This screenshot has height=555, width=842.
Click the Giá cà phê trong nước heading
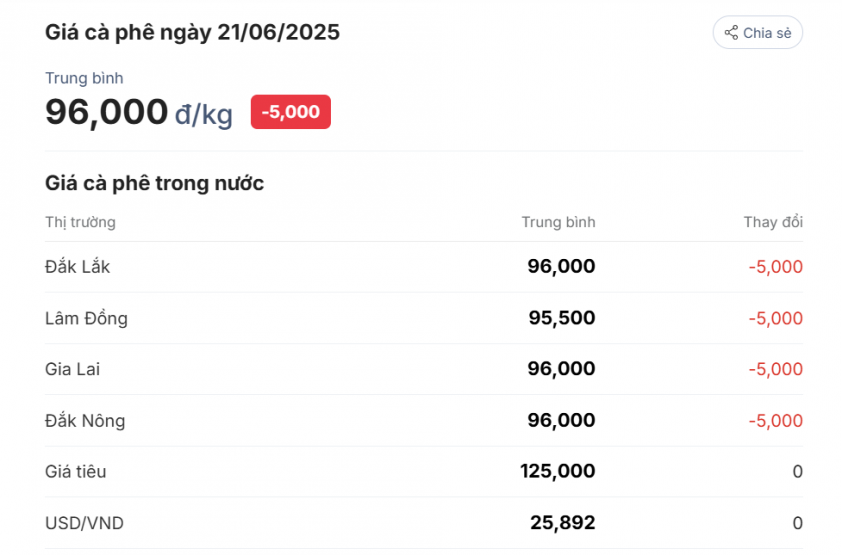point(154,183)
